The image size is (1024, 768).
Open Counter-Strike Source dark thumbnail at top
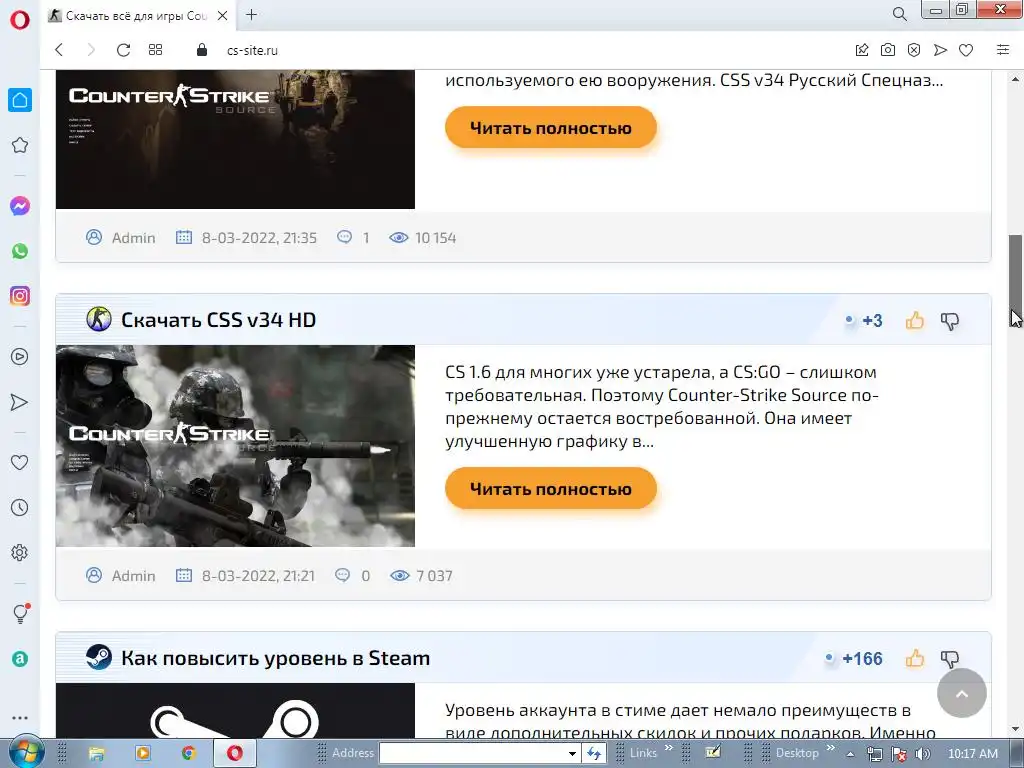click(x=235, y=139)
